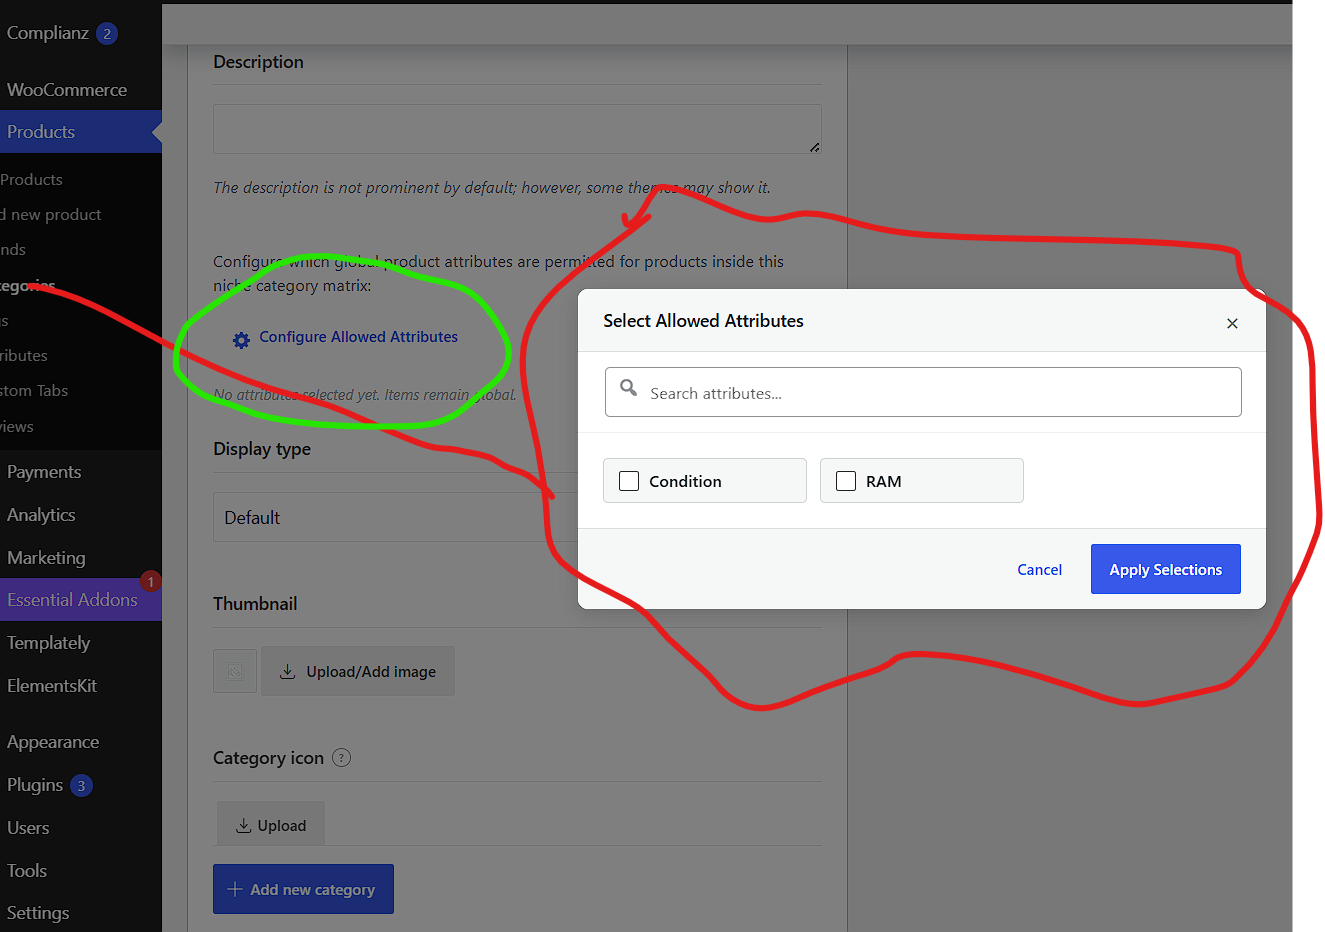Viewport: 1325px width, 932px height.
Task: Check the Condition attribute checkbox
Action: coord(629,481)
